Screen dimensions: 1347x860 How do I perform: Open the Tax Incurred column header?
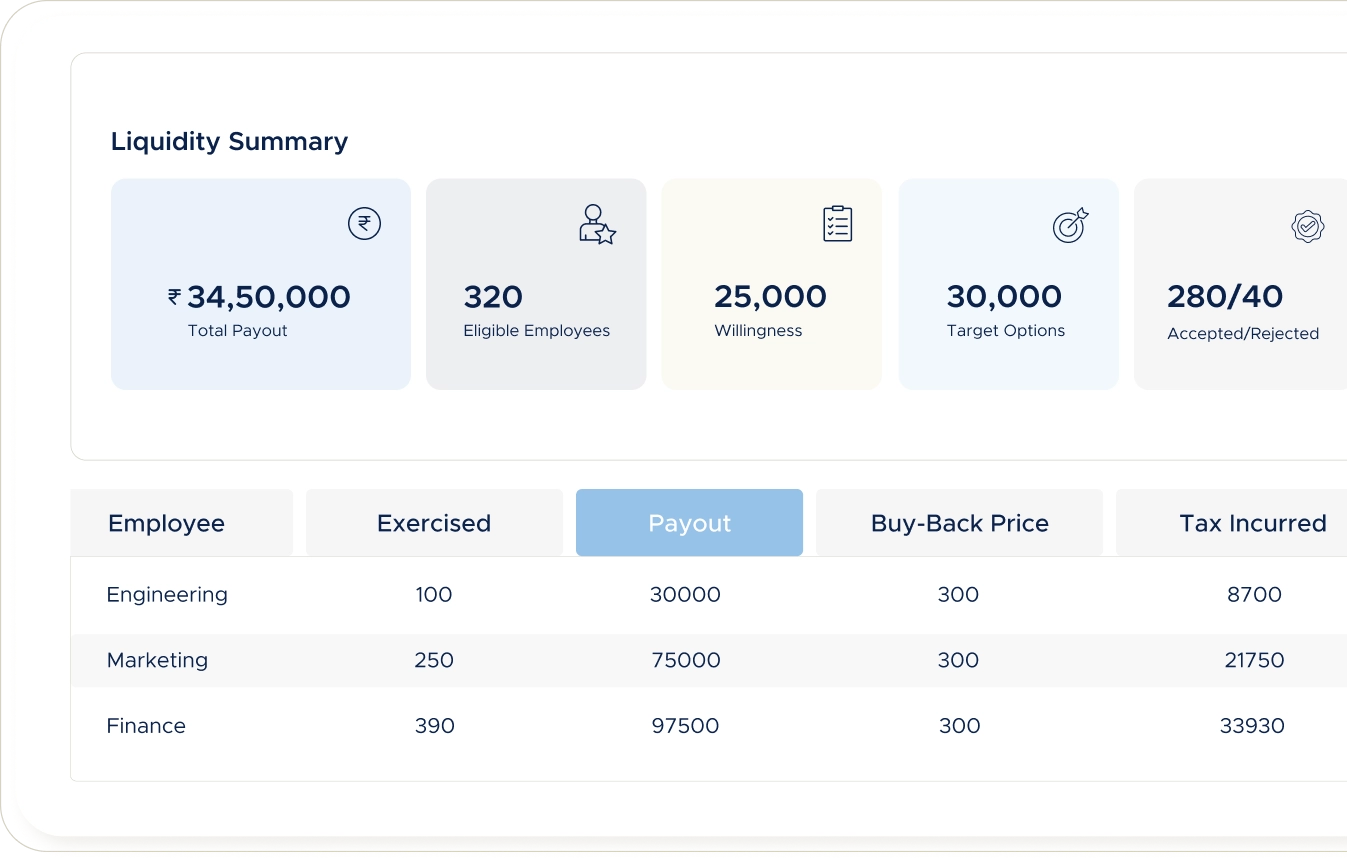pos(1252,523)
